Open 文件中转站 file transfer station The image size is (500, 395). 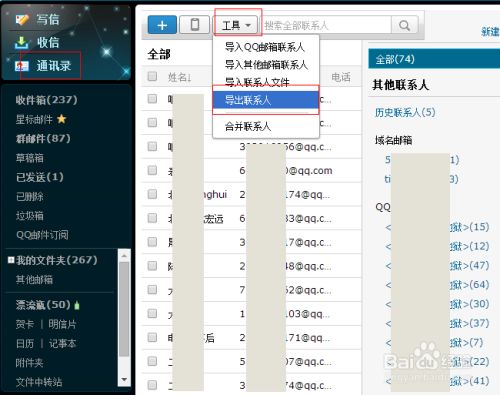39,382
